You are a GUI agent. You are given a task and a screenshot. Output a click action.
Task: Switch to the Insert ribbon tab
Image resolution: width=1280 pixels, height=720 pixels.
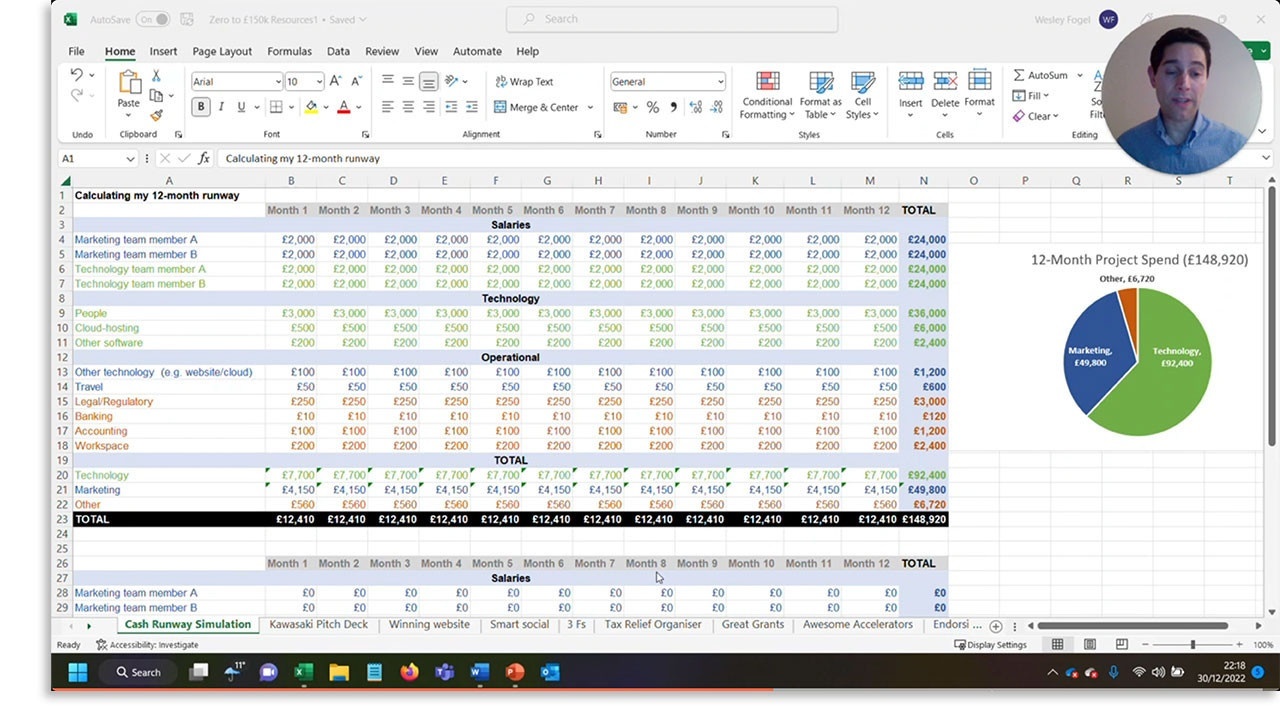[x=163, y=51]
